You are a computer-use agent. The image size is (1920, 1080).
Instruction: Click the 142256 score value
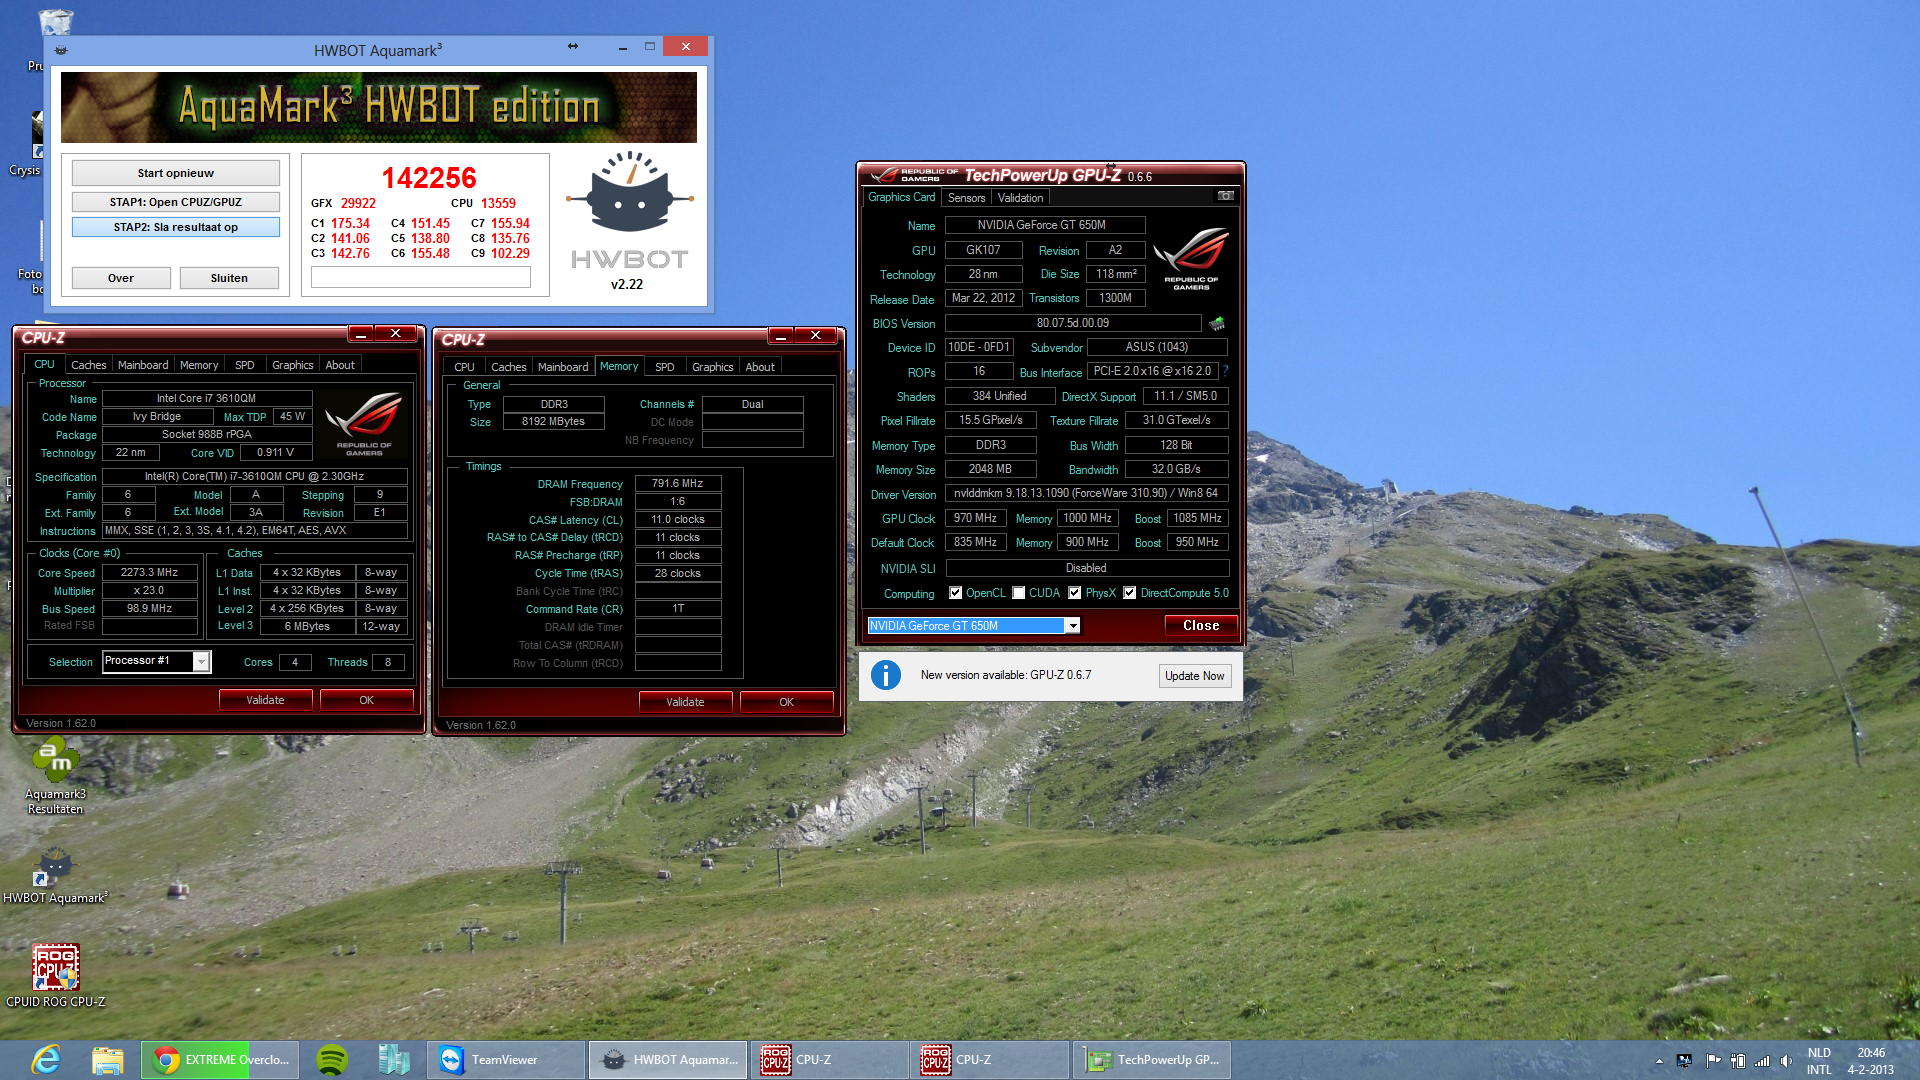point(429,178)
